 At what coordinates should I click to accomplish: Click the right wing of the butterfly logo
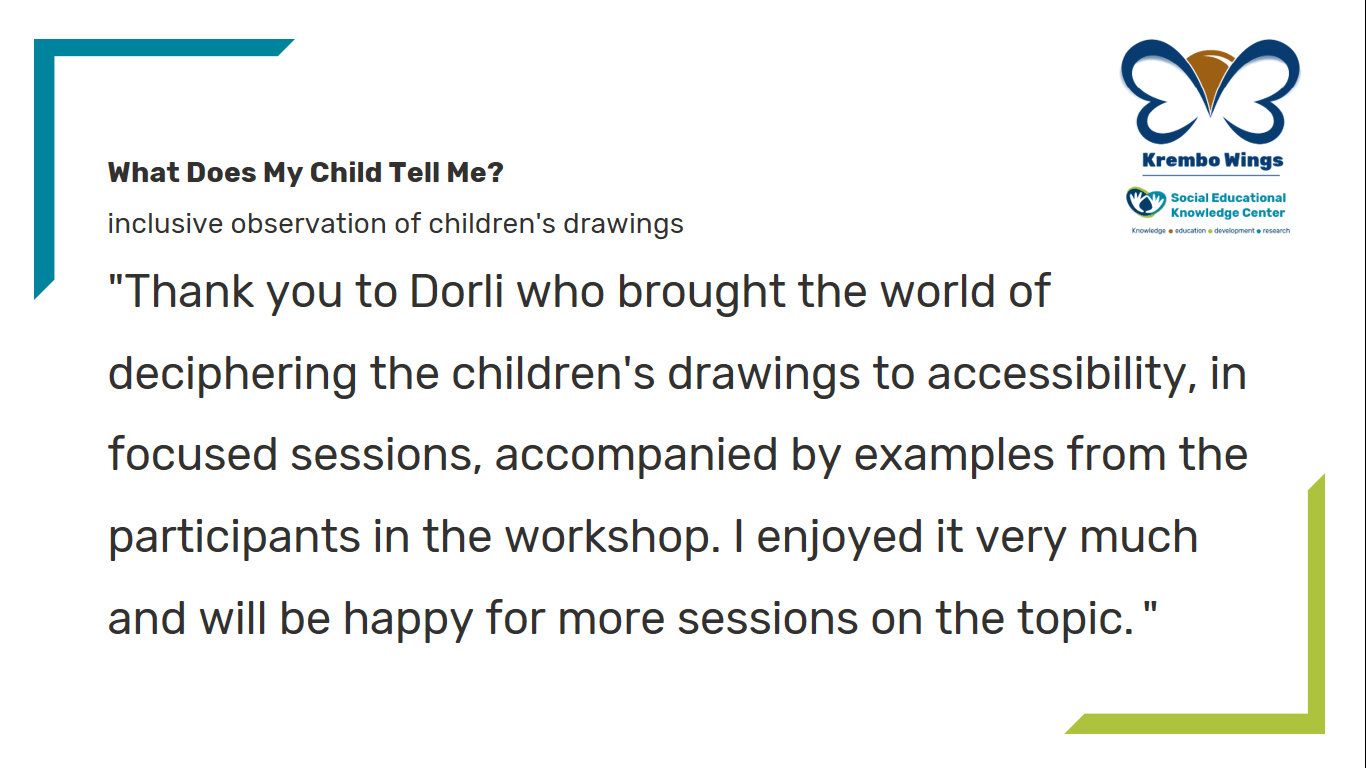pyautogui.click(x=1256, y=92)
